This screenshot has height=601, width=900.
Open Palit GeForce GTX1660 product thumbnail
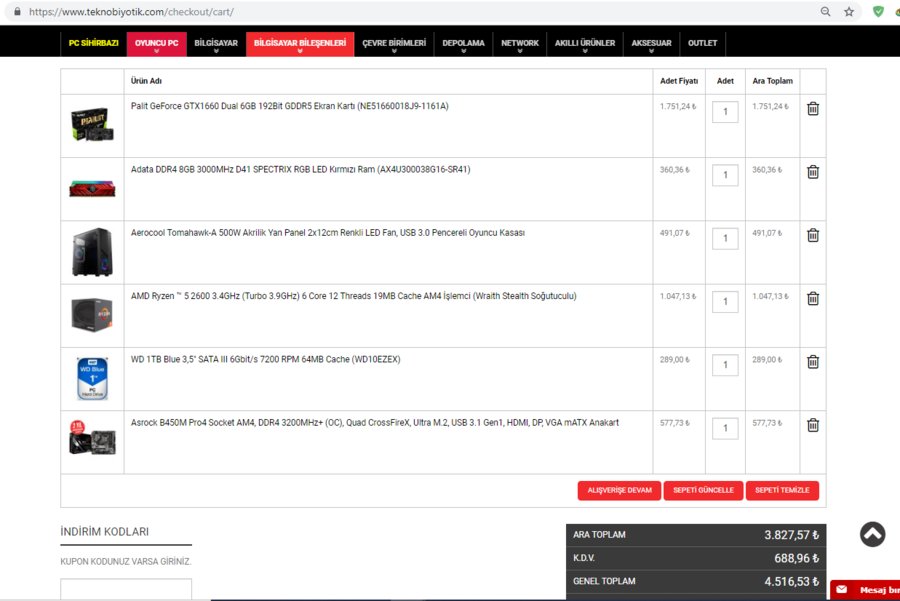pyautogui.click(x=92, y=124)
